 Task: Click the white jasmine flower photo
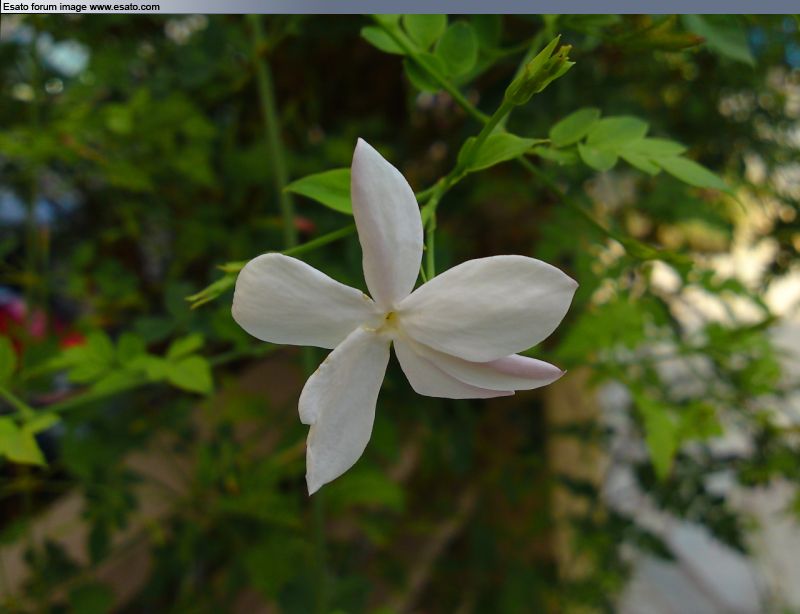click(400, 314)
